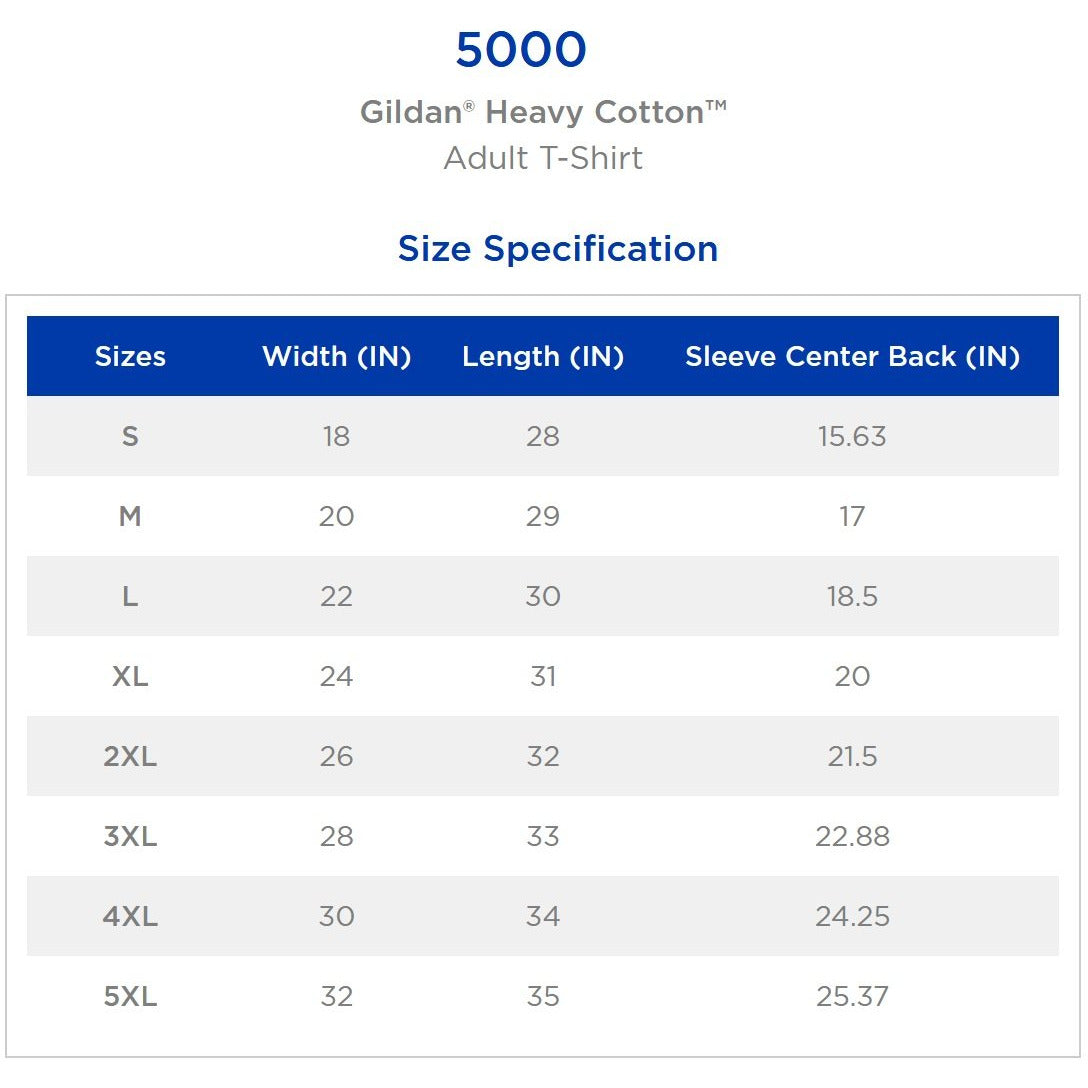Click the "Sleeve Center Back (IN)" header
Viewport: 1088px width, 1088px height.
tap(852, 357)
